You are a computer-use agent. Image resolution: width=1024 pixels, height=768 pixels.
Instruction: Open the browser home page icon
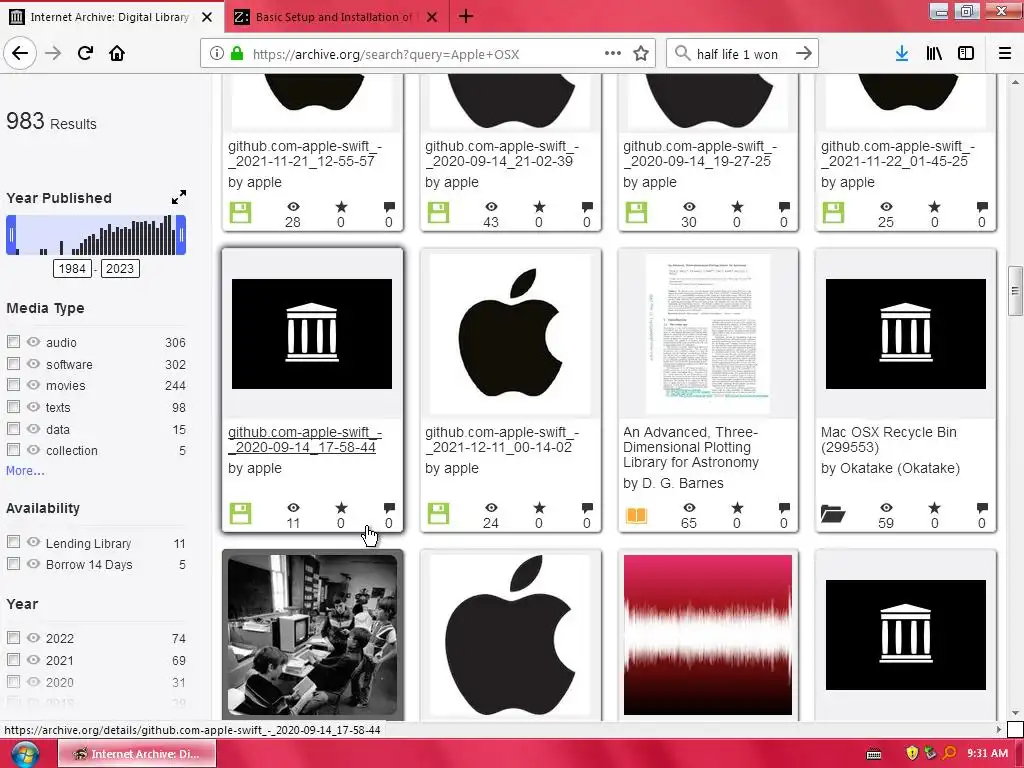pyautogui.click(x=117, y=53)
